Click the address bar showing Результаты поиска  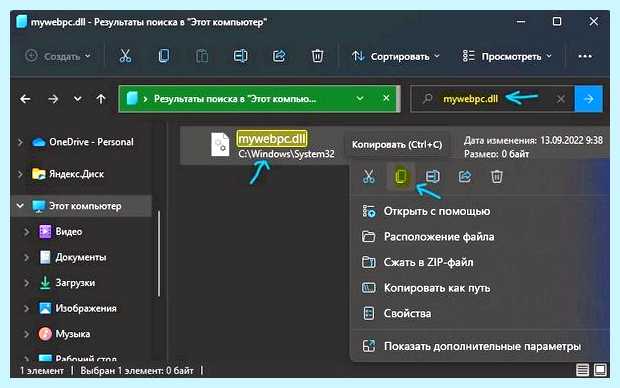click(x=259, y=98)
